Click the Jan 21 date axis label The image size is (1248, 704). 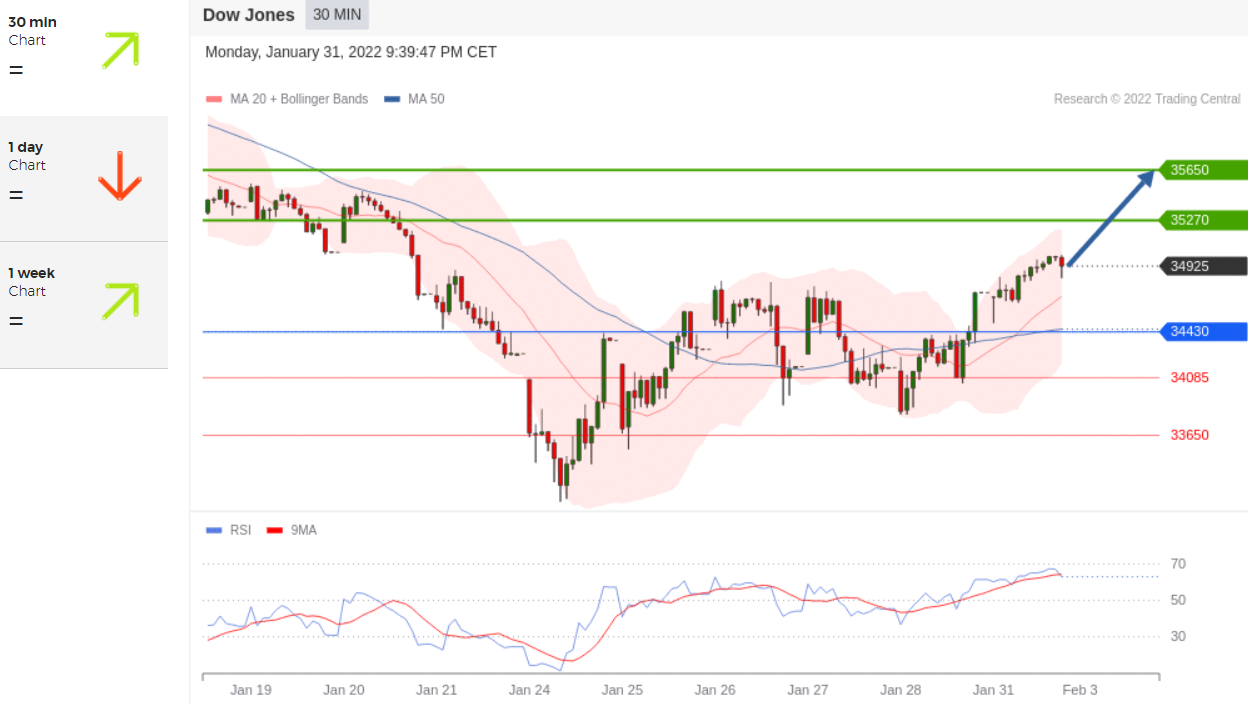[437, 690]
